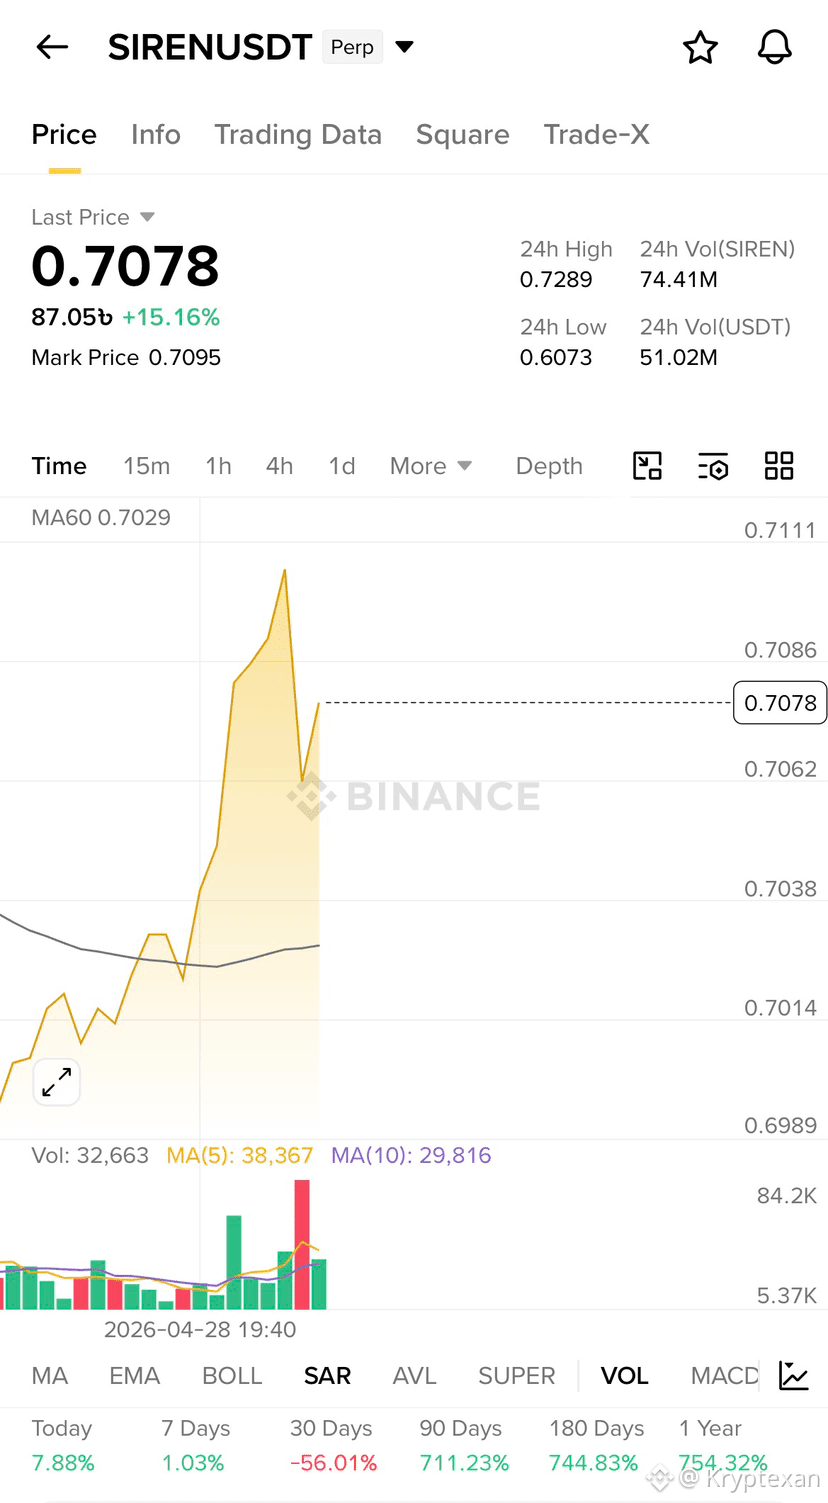Tap Today performance 7.88%
Screen dimensions: 828x1503
(x=63, y=1463)
